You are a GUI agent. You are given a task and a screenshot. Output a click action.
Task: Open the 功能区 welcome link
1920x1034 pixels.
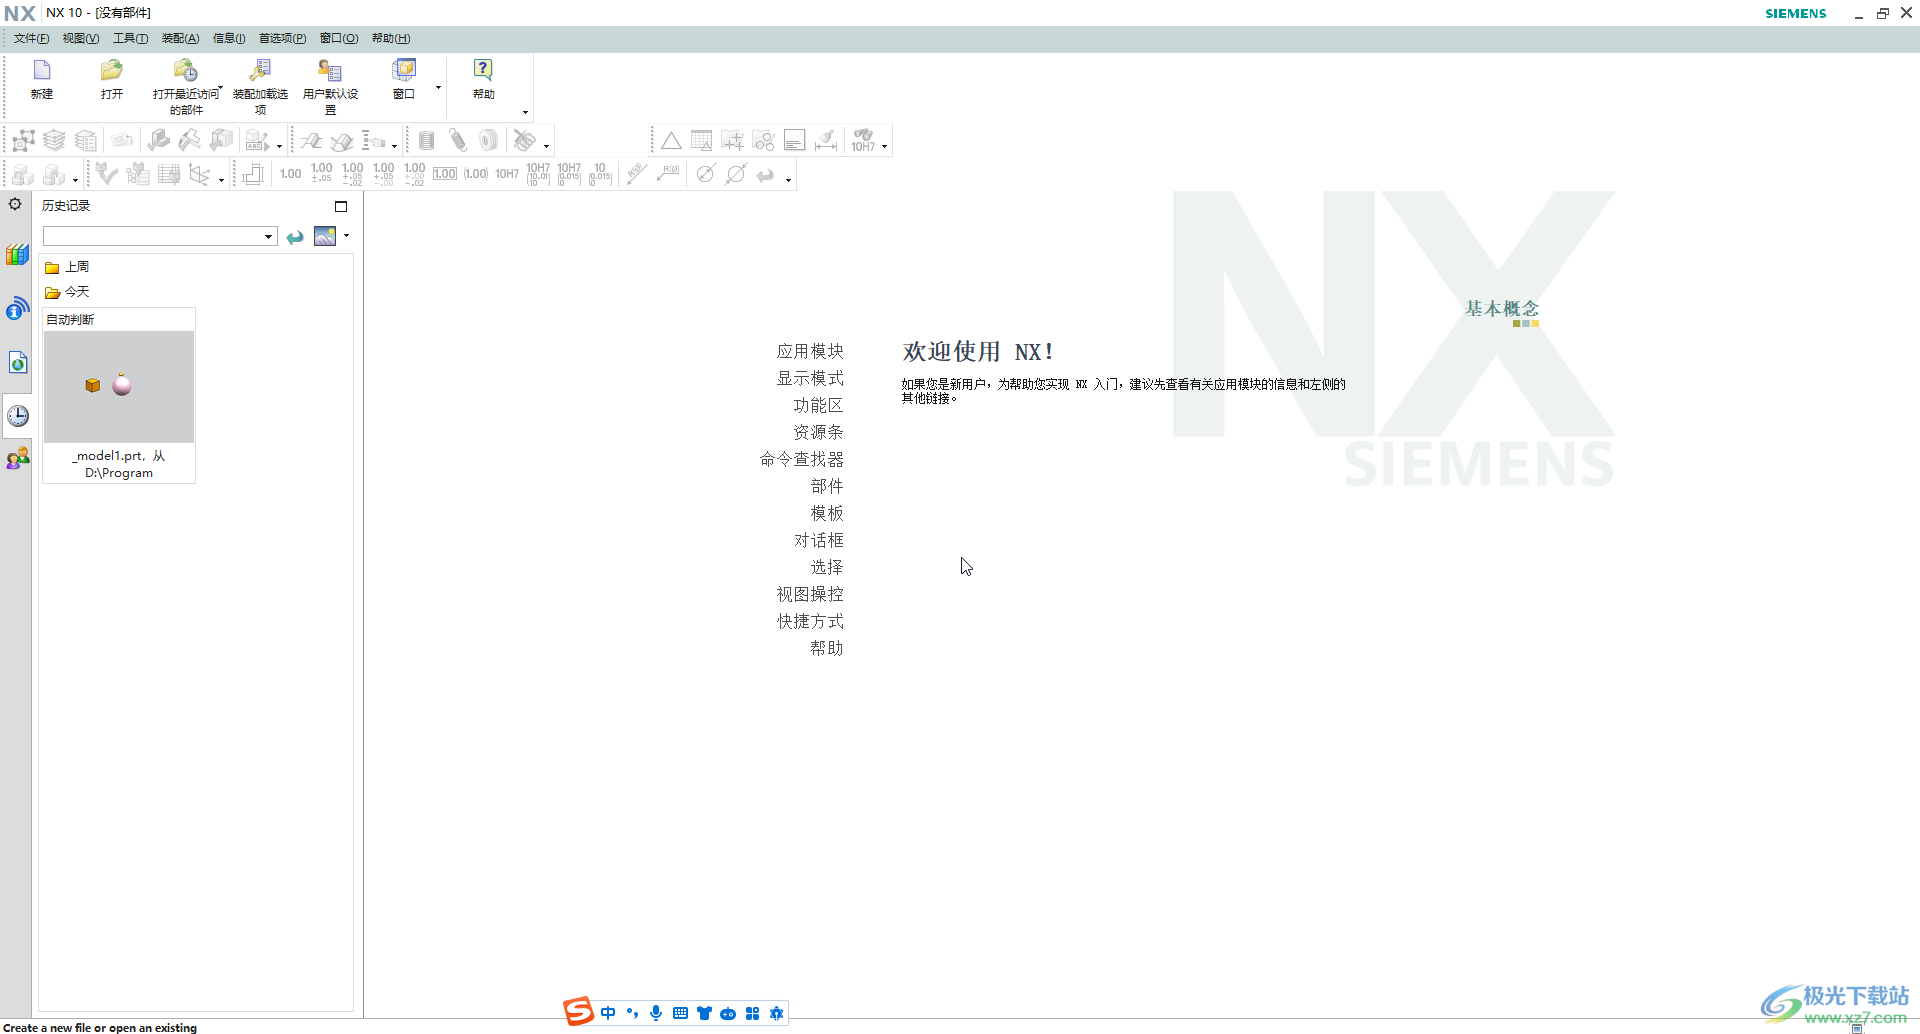818,405
